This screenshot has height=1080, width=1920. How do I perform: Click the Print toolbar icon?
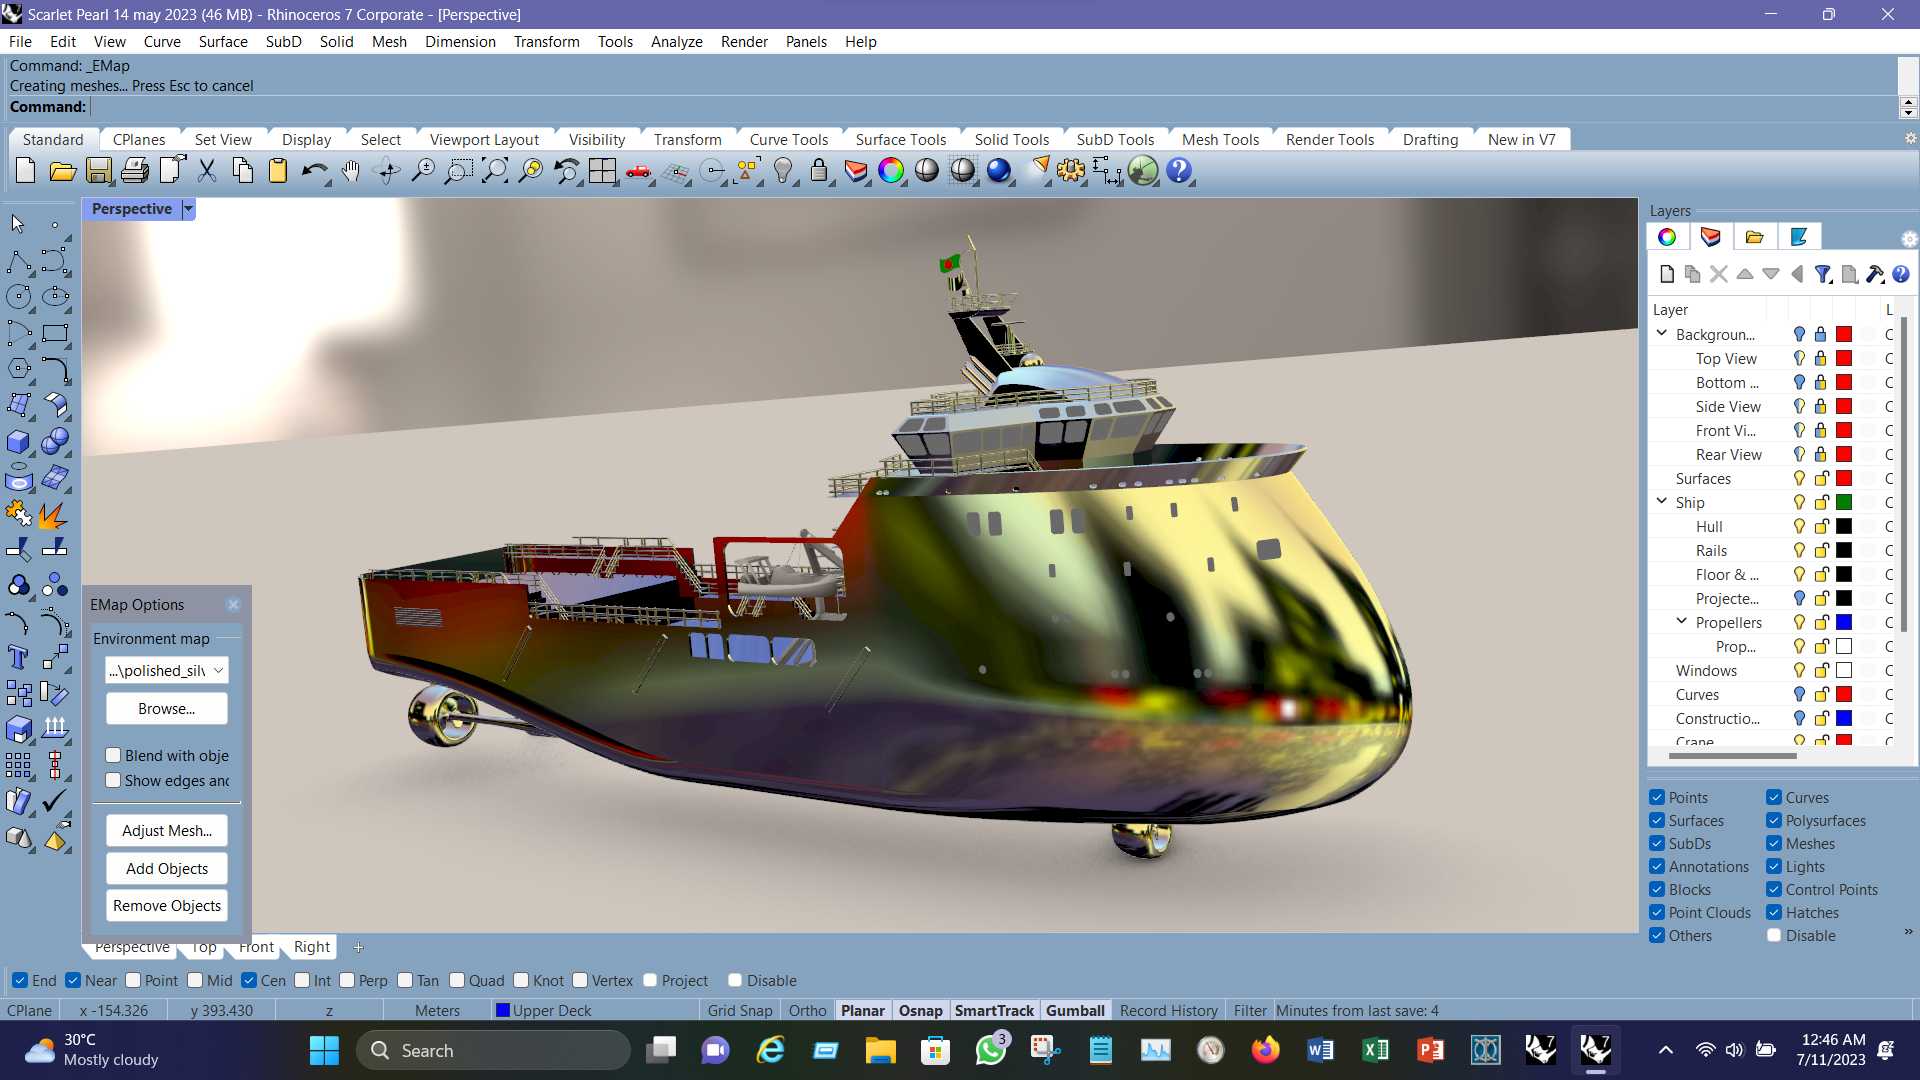pyautogui.click(x=135, y=171)
